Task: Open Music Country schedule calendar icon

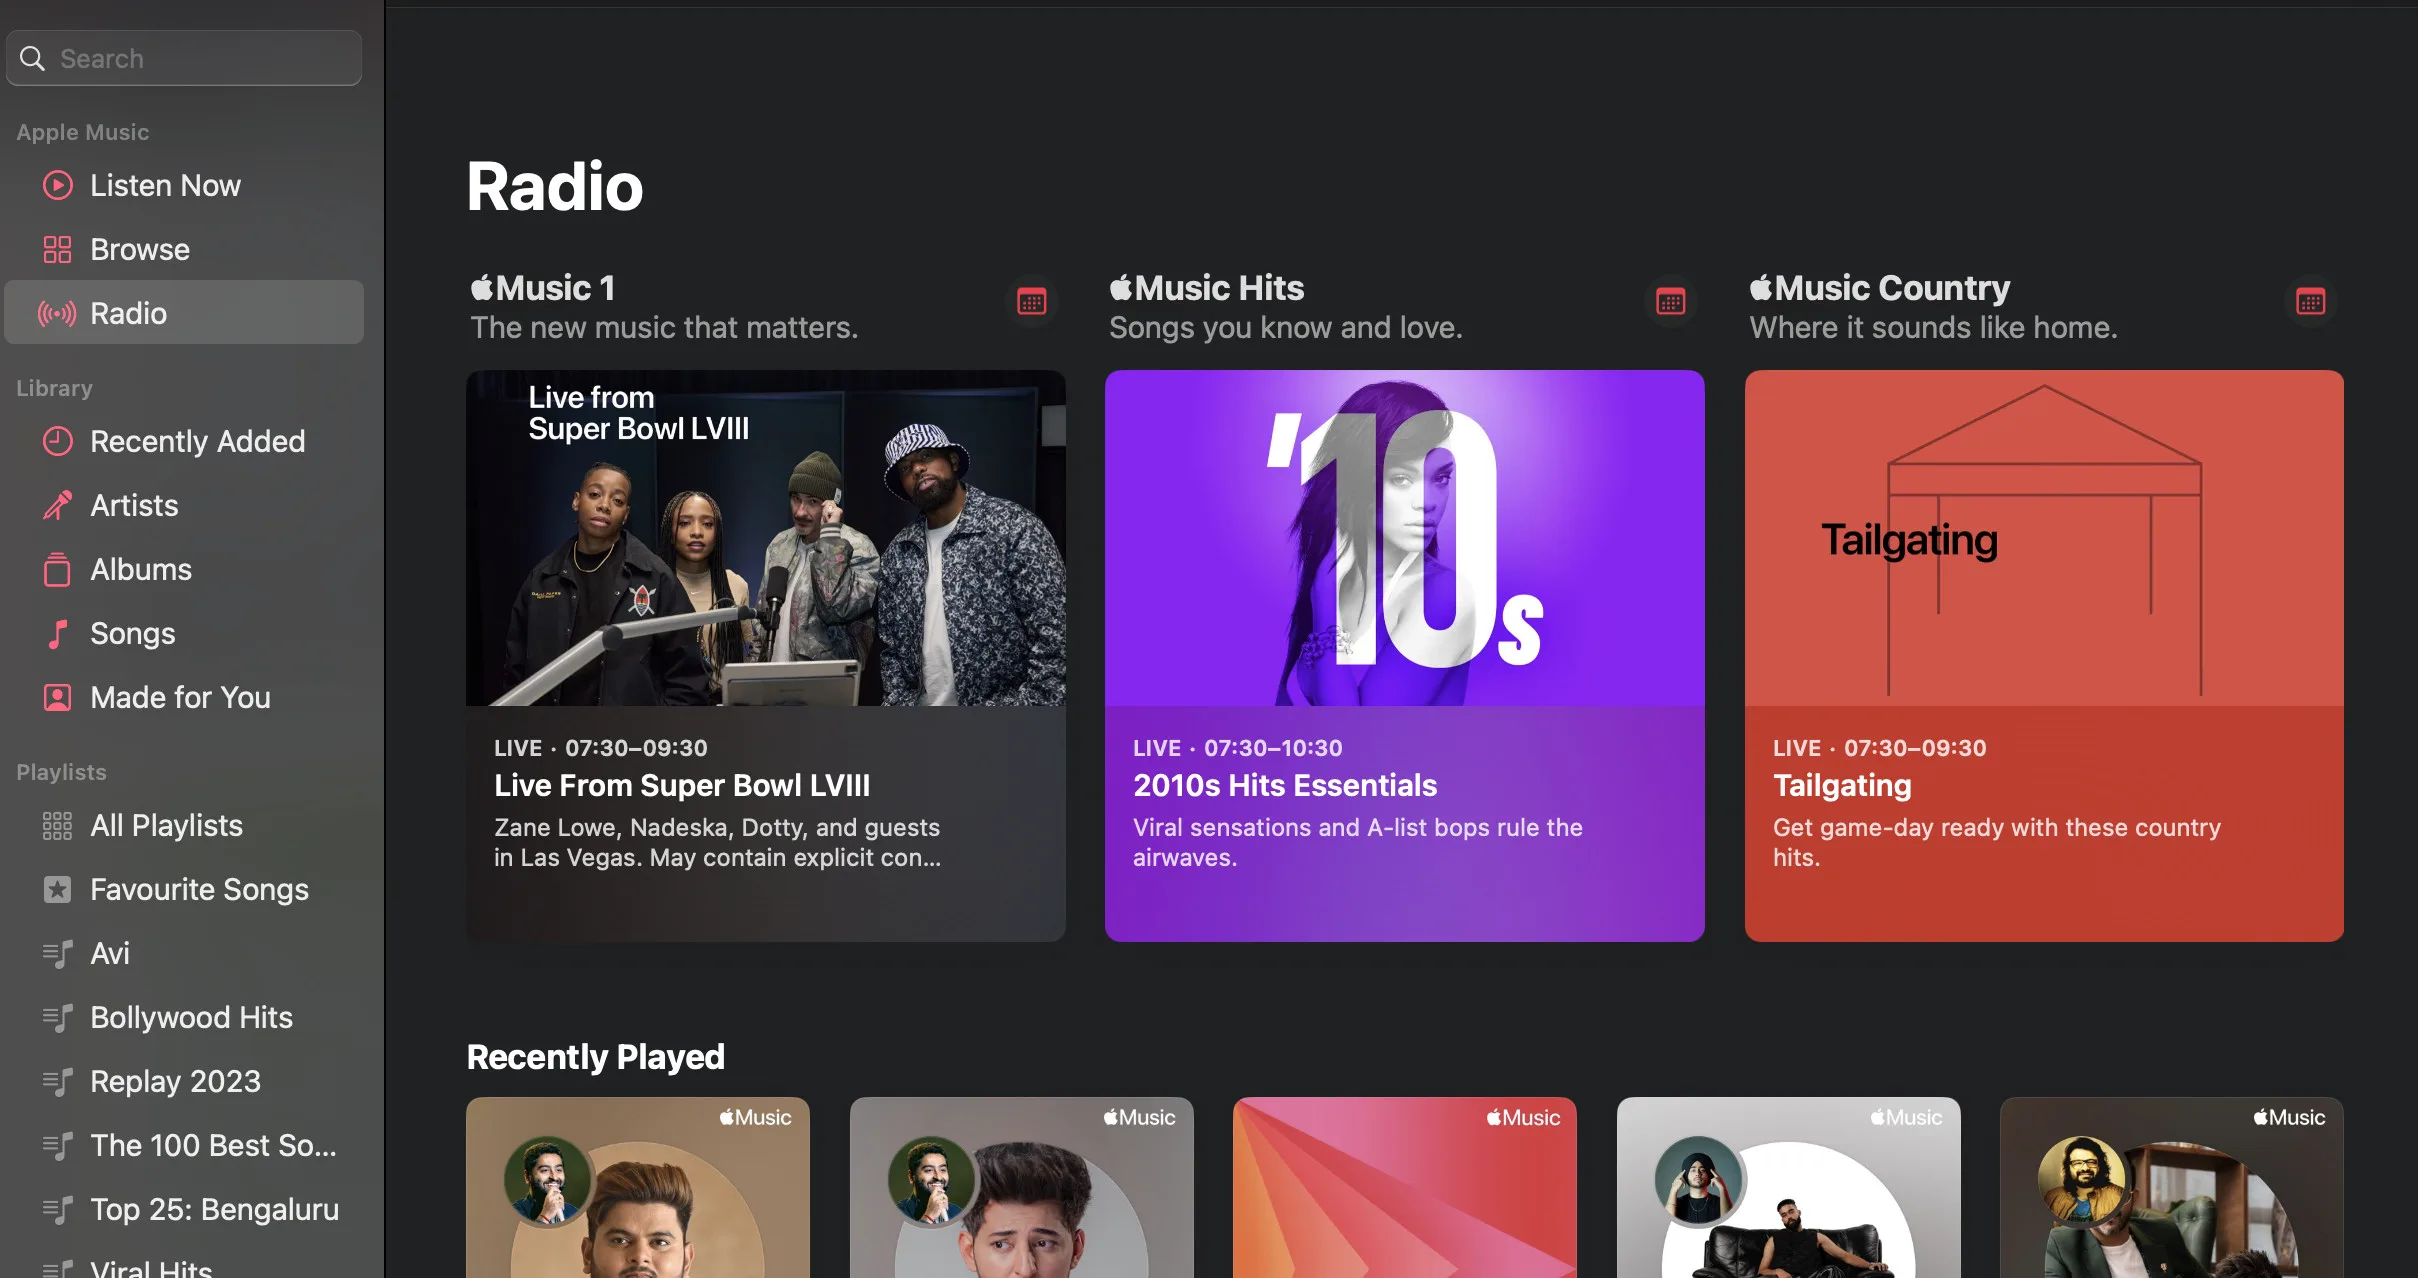Action: (x=2310, y=301)
